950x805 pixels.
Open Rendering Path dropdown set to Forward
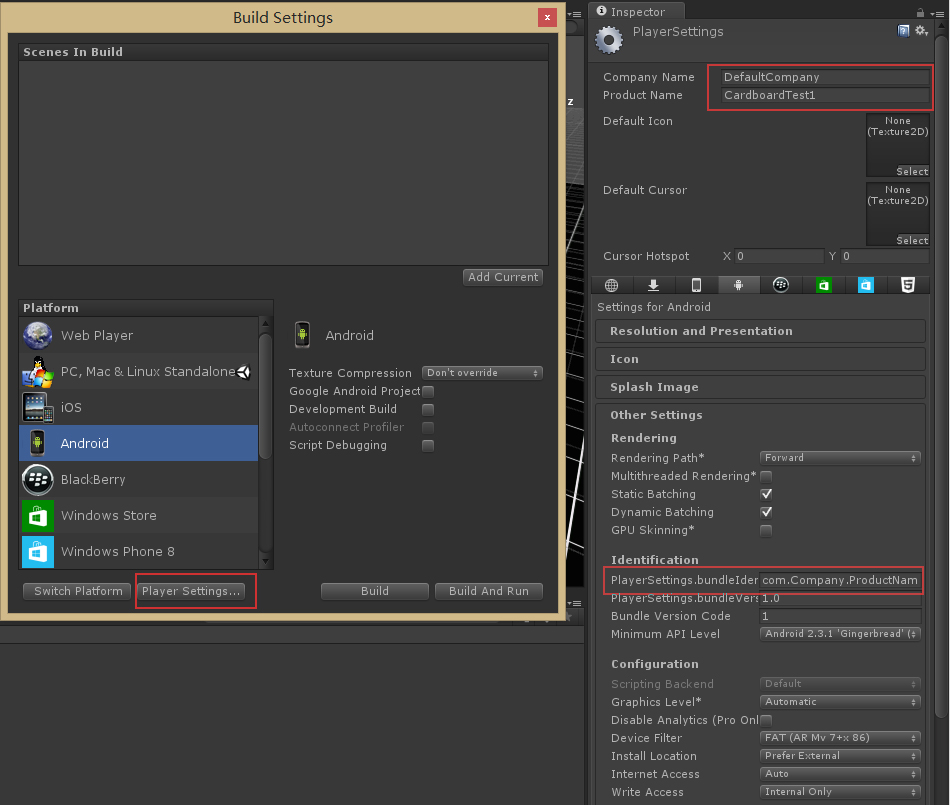[x=840, y=458]
